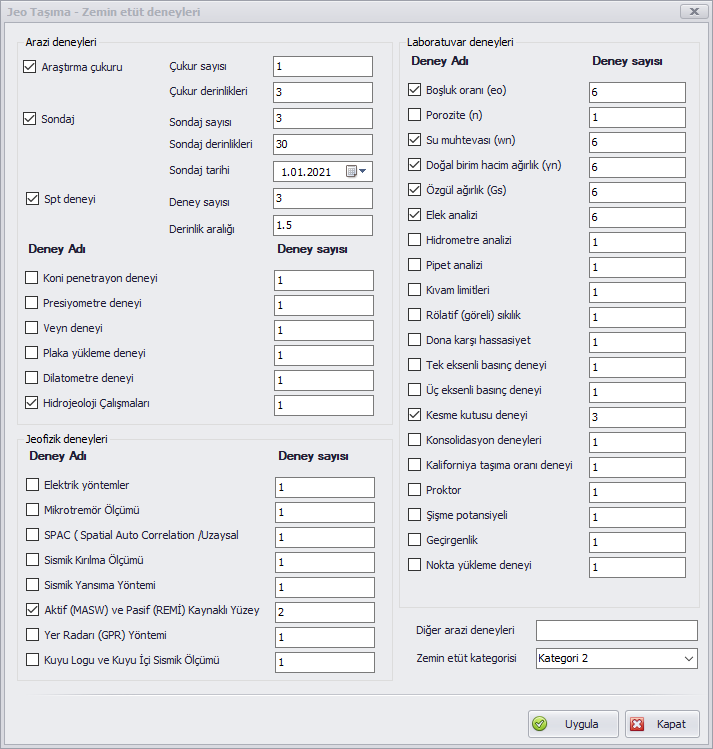
Task: Focus the Boşluk oranı count input
Action: (637, 92)
